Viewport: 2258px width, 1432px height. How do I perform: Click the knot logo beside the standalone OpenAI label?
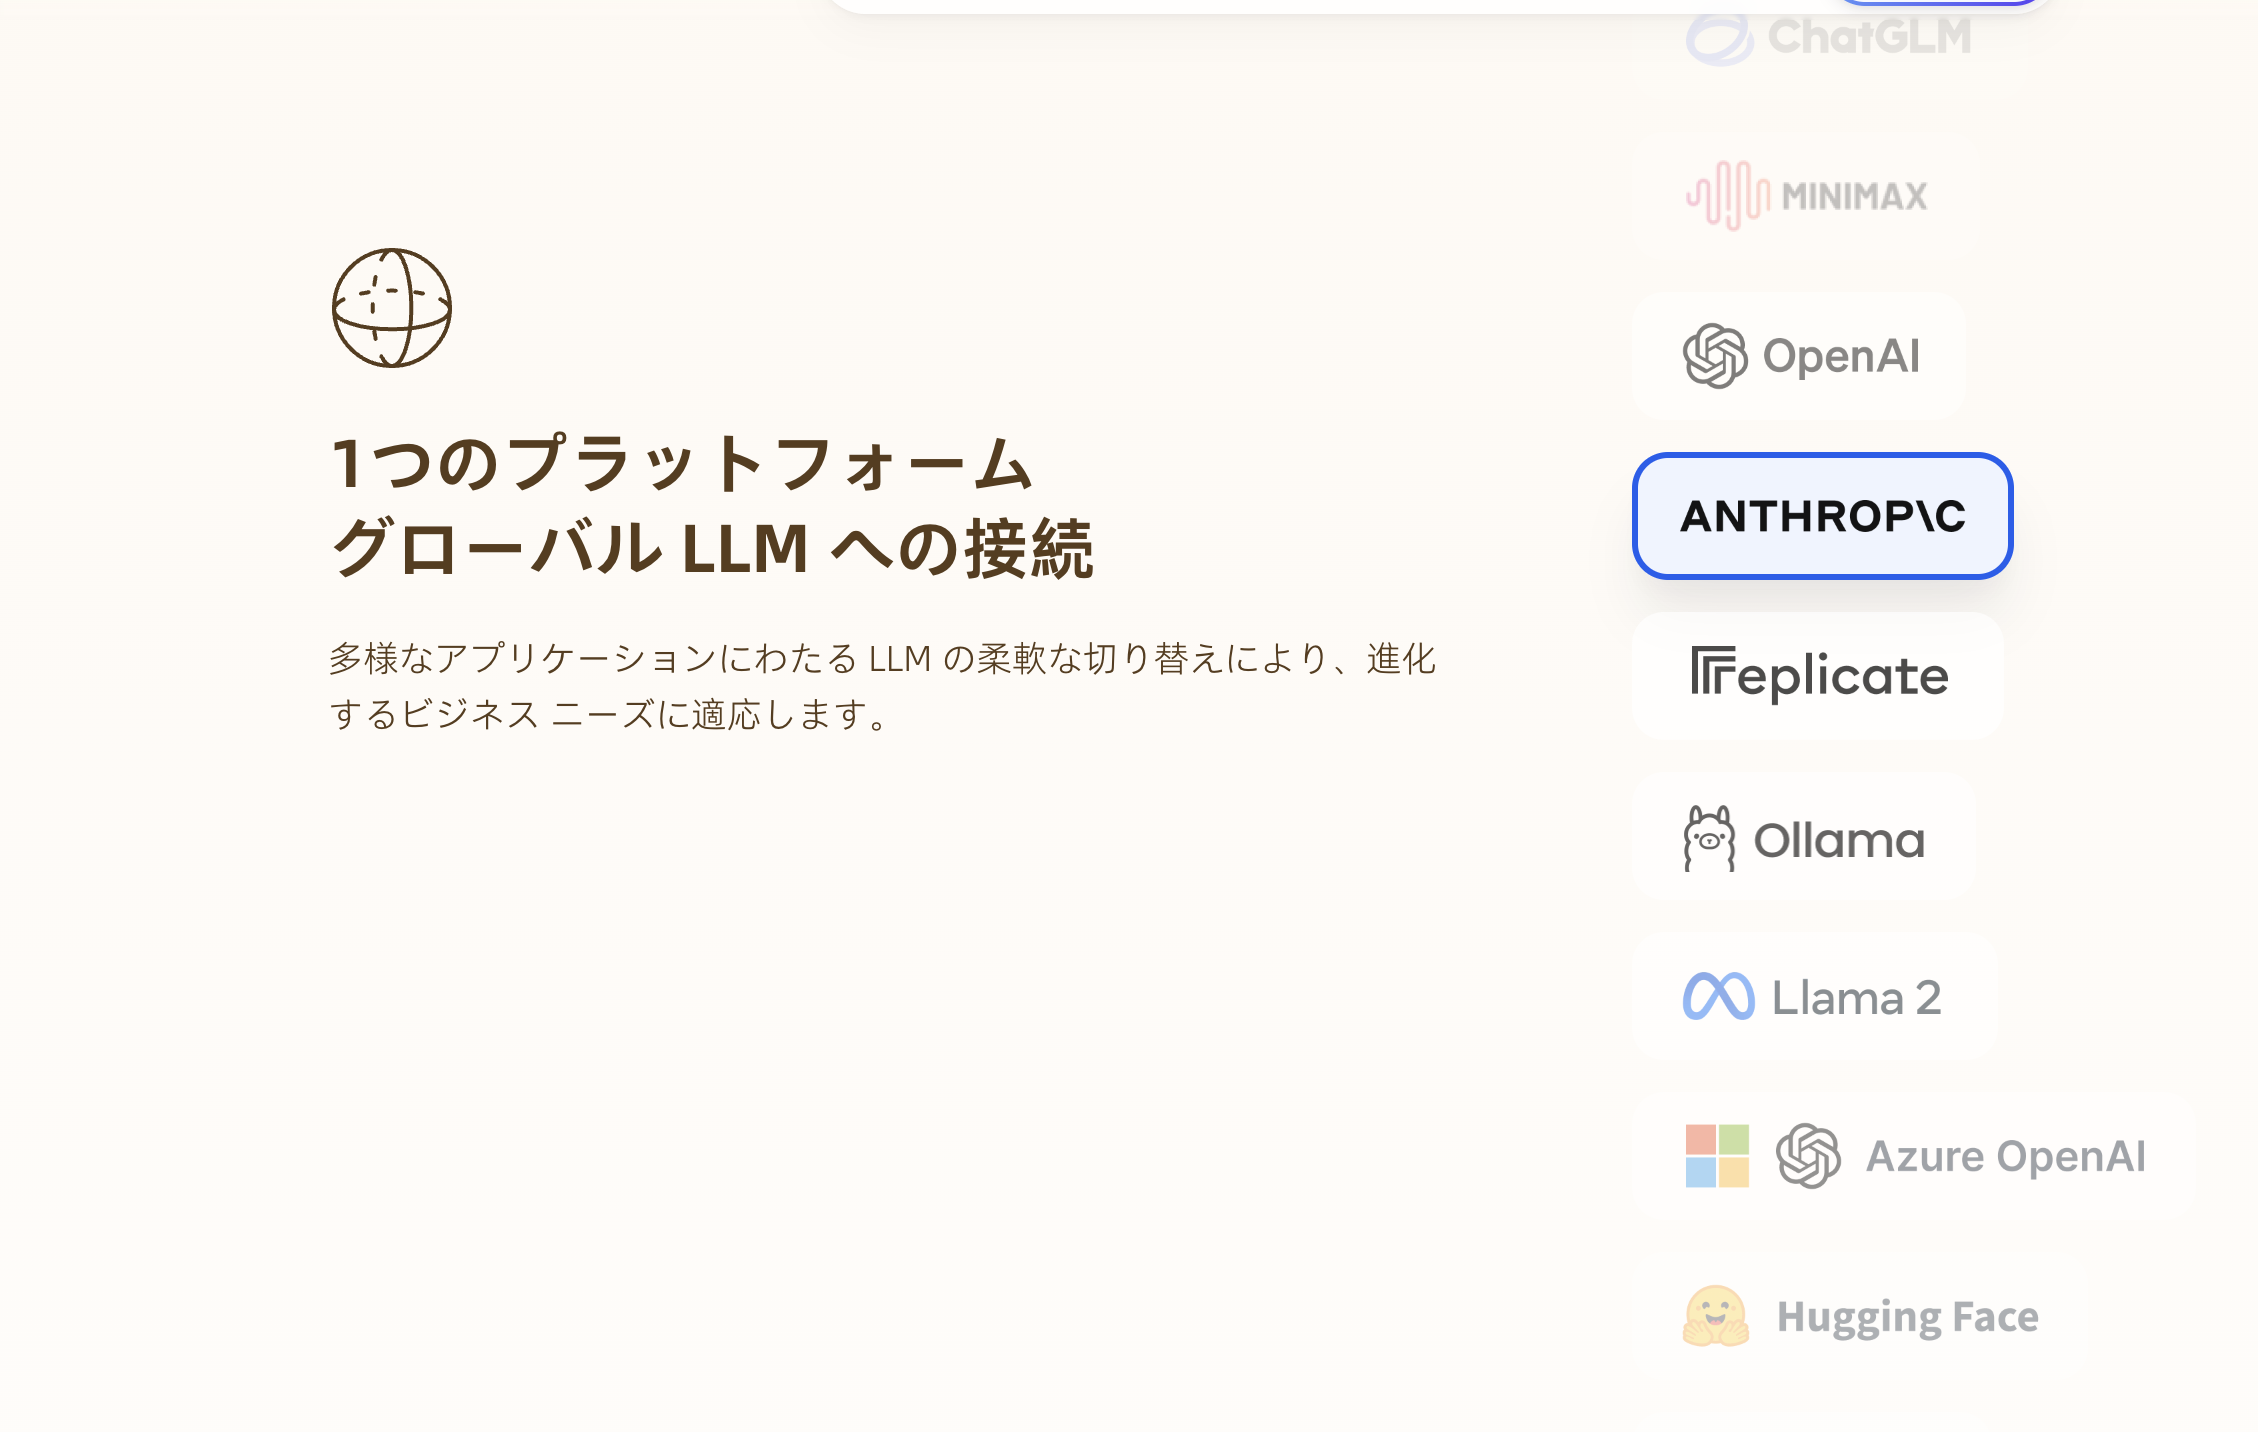[1715, 356]
